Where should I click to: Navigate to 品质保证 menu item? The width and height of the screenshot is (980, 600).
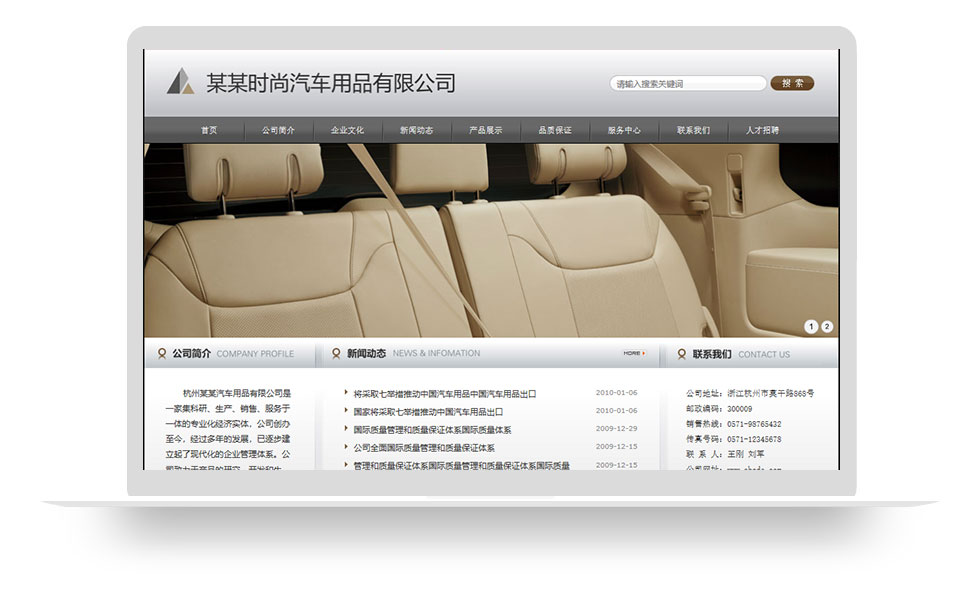pos(555,130)
